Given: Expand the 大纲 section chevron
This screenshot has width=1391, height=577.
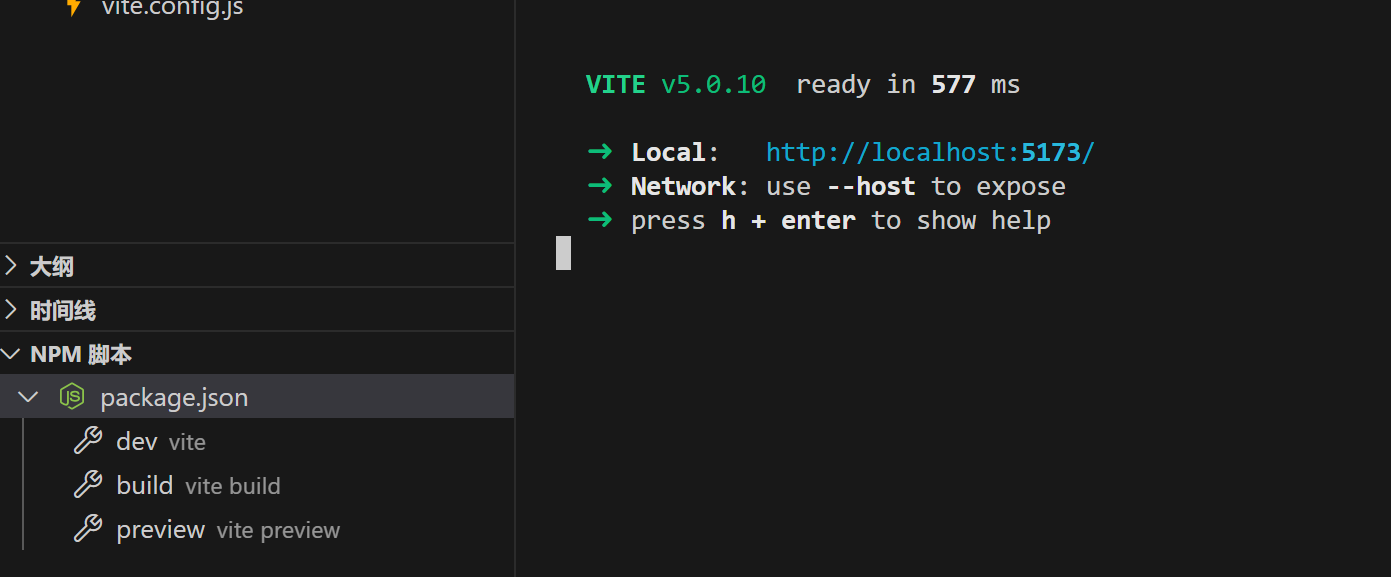Looking at the screenshot, I should pyautogui.click(x=11, y=266).
